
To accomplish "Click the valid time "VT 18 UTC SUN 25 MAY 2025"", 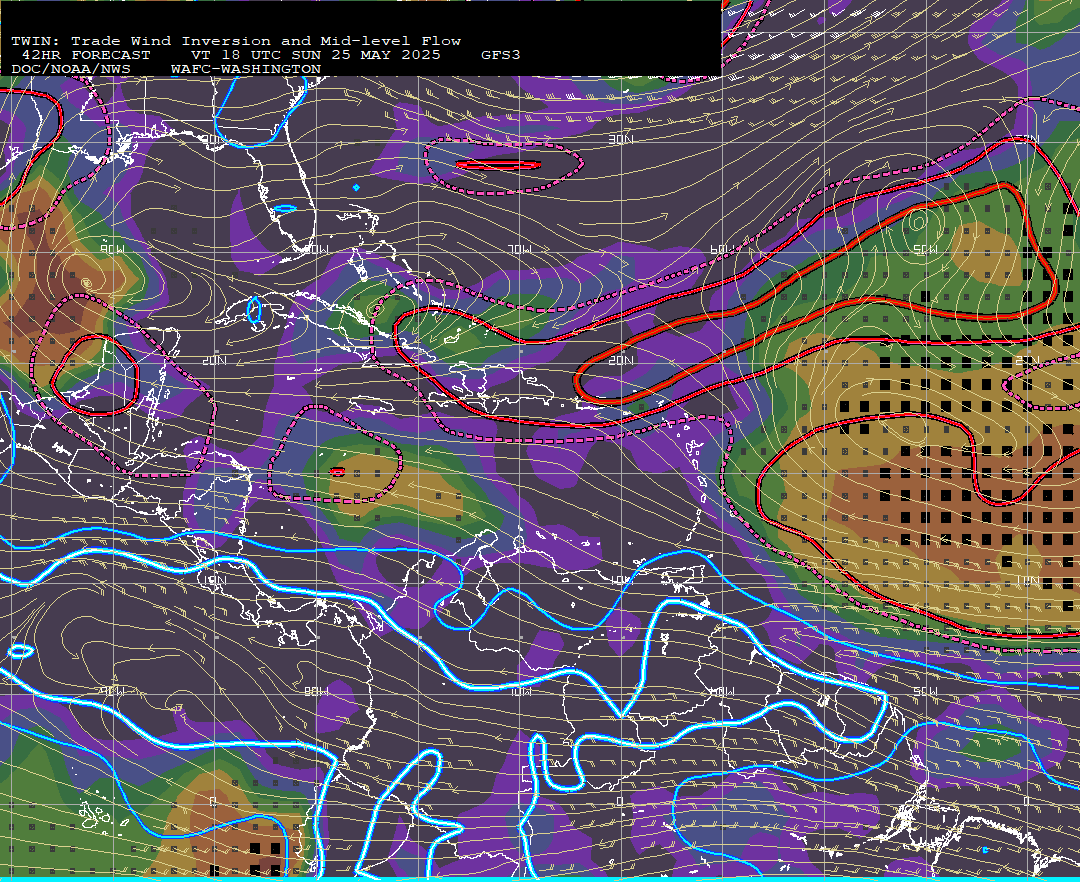I will (x=315, y=55).
